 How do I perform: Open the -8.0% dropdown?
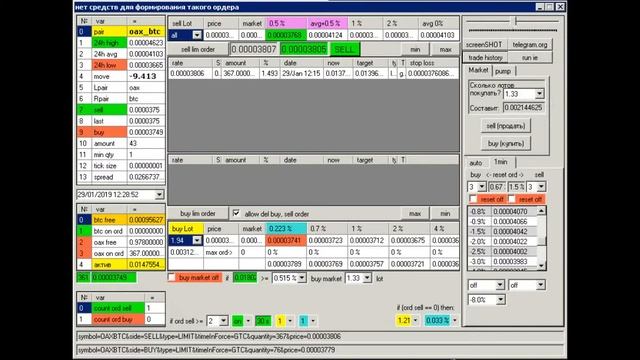500,300
